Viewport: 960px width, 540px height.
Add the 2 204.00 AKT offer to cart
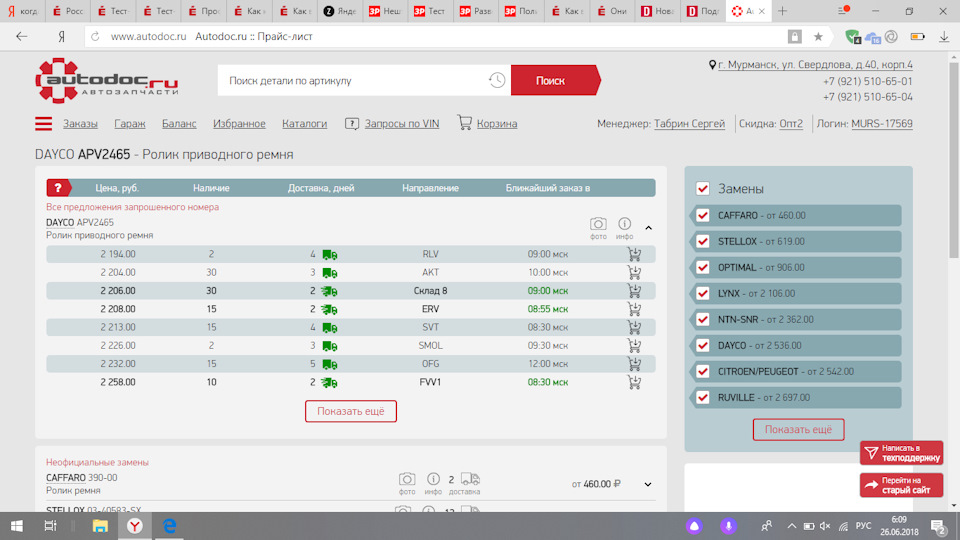pyautogui.click(x=634, y=272)
